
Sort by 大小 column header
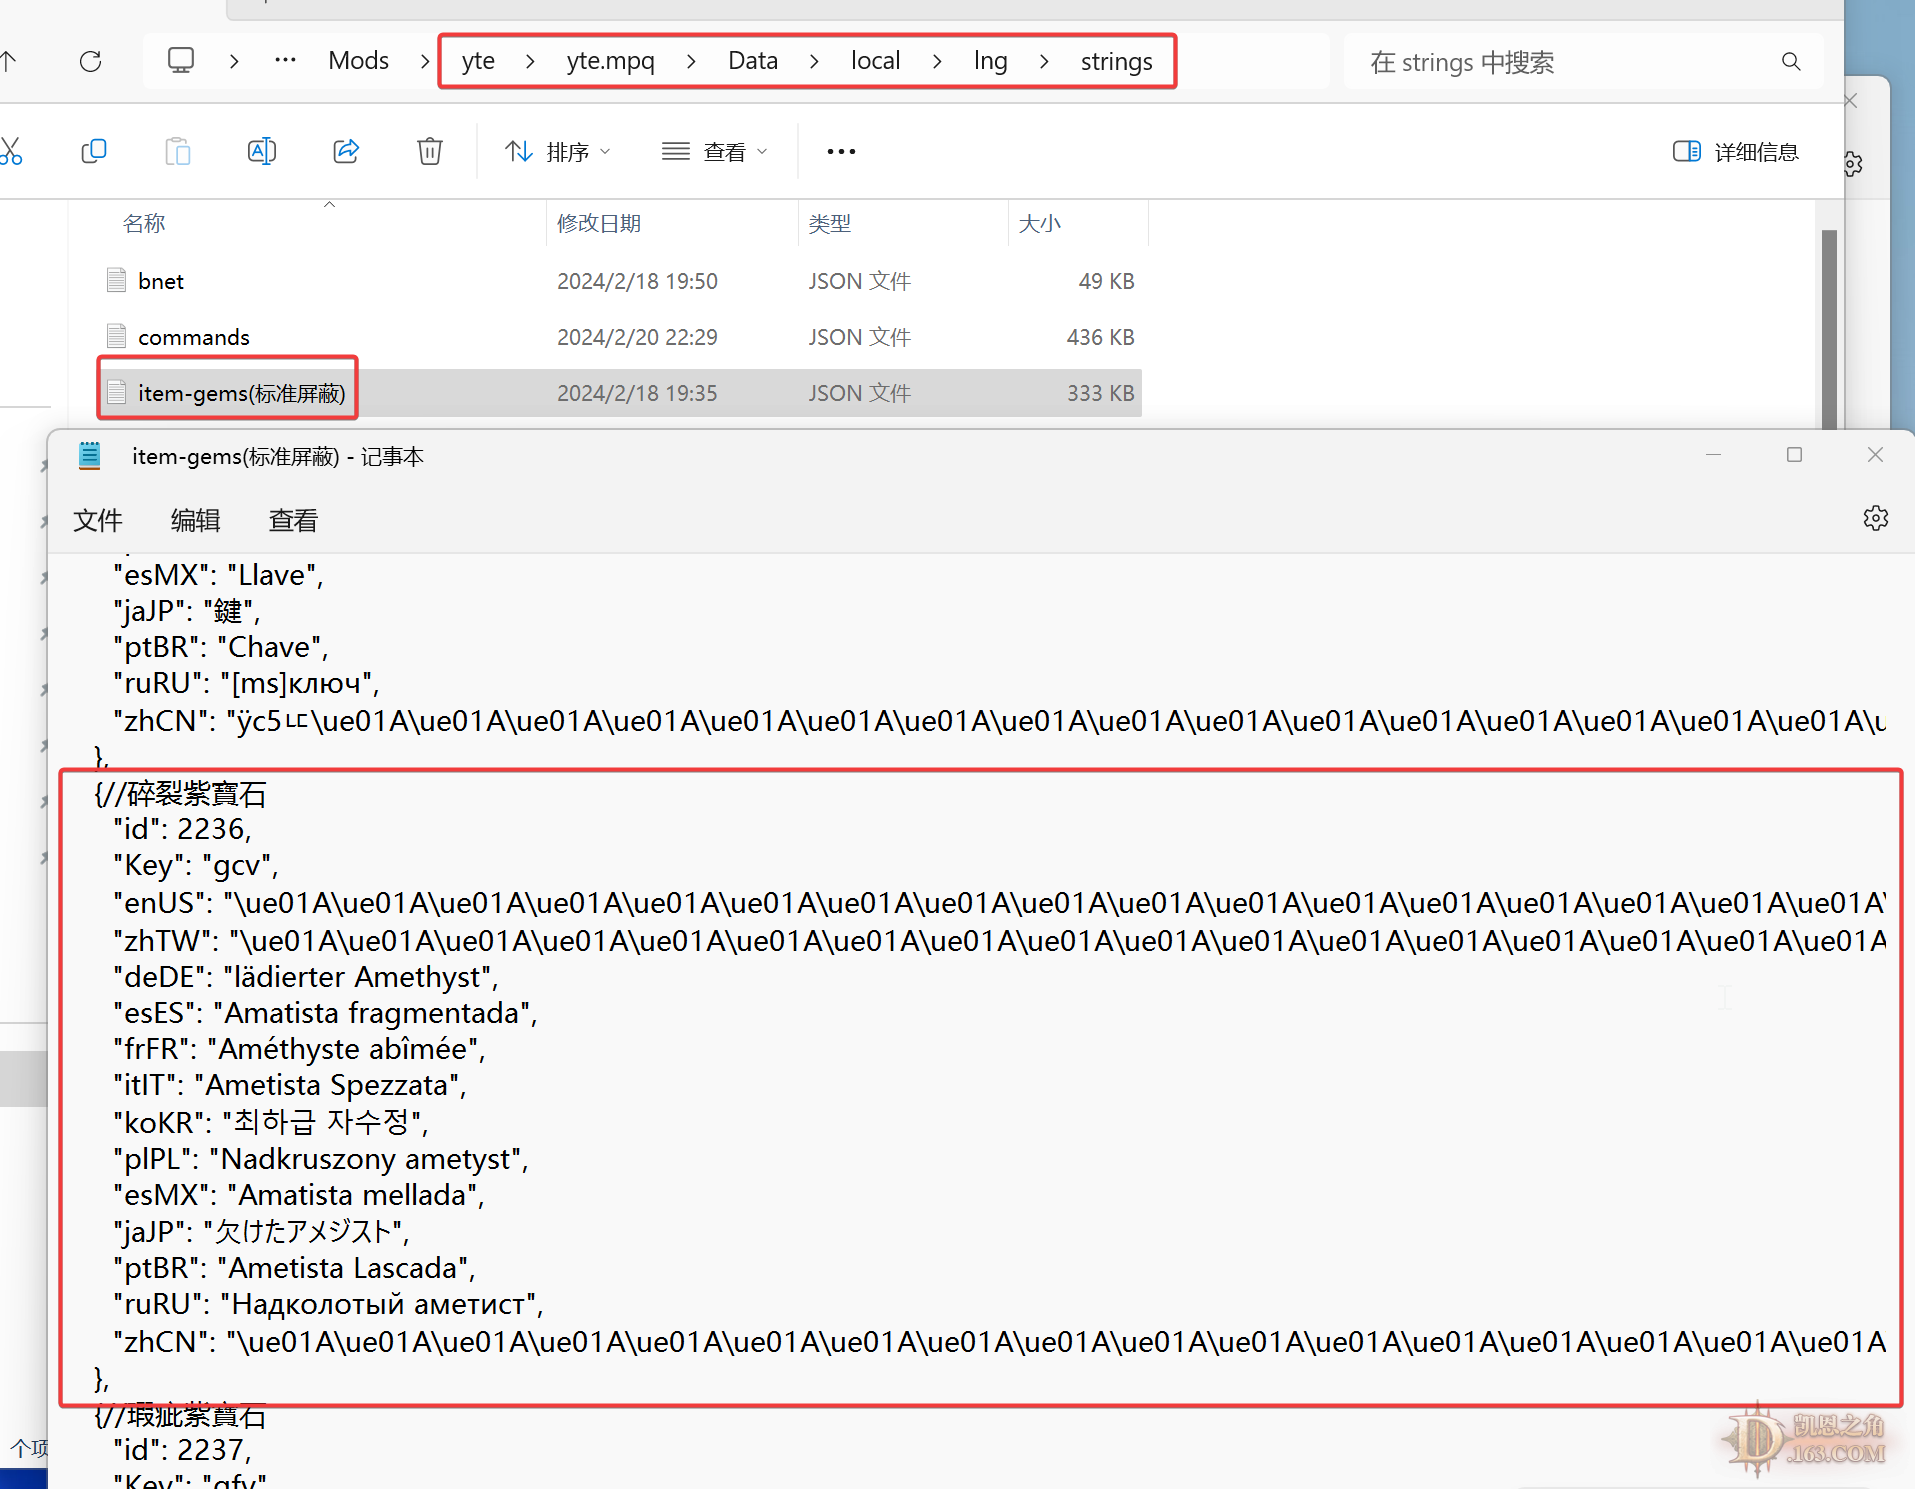coord(1039,223)
